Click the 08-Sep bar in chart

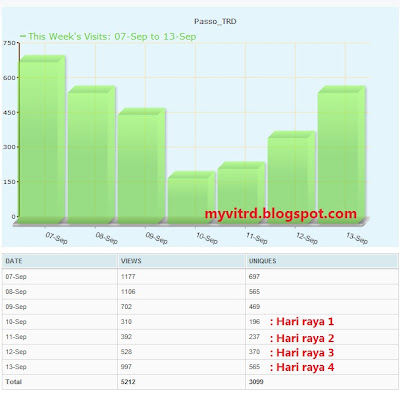tap(92, 155)
